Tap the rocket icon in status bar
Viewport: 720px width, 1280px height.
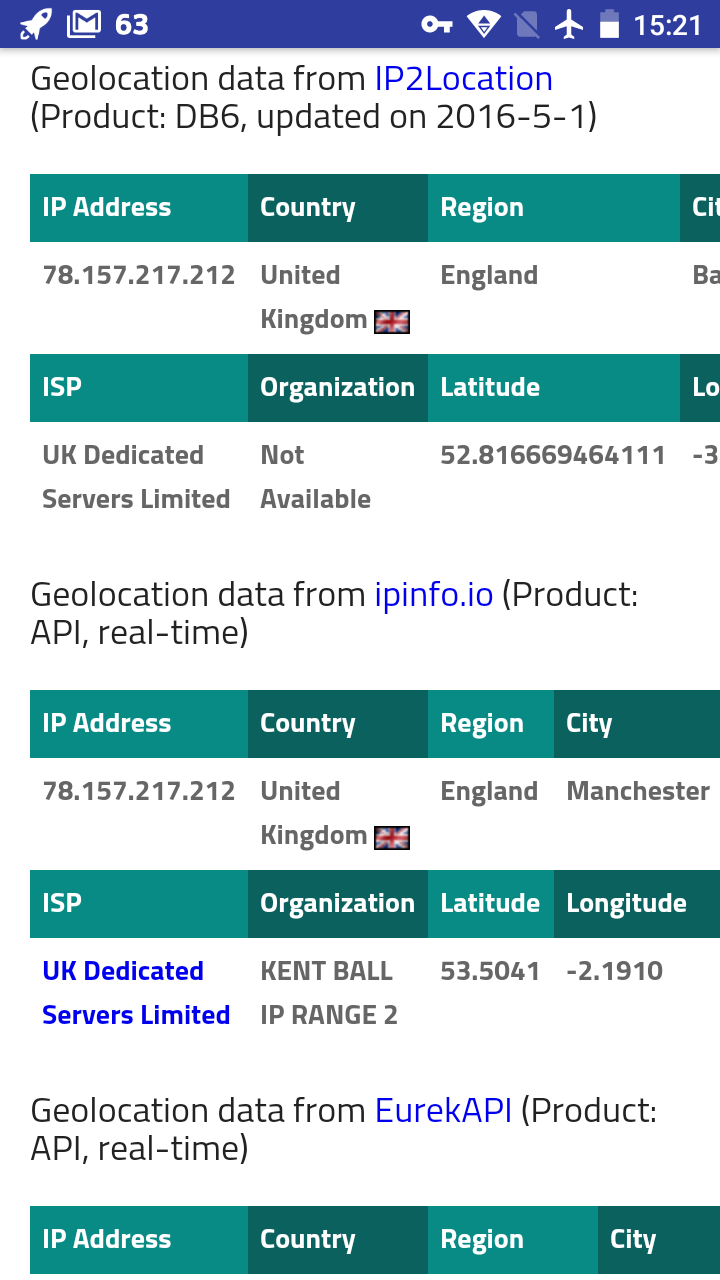(36, 24)
